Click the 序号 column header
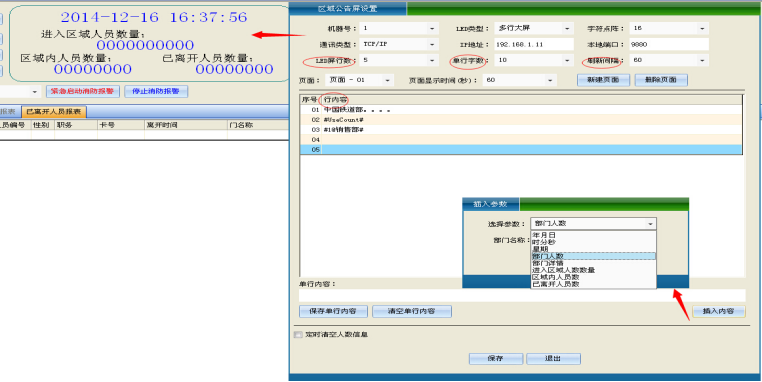This screenshot has width=762, height=382. pyautogui.click(x=311, y=100)
